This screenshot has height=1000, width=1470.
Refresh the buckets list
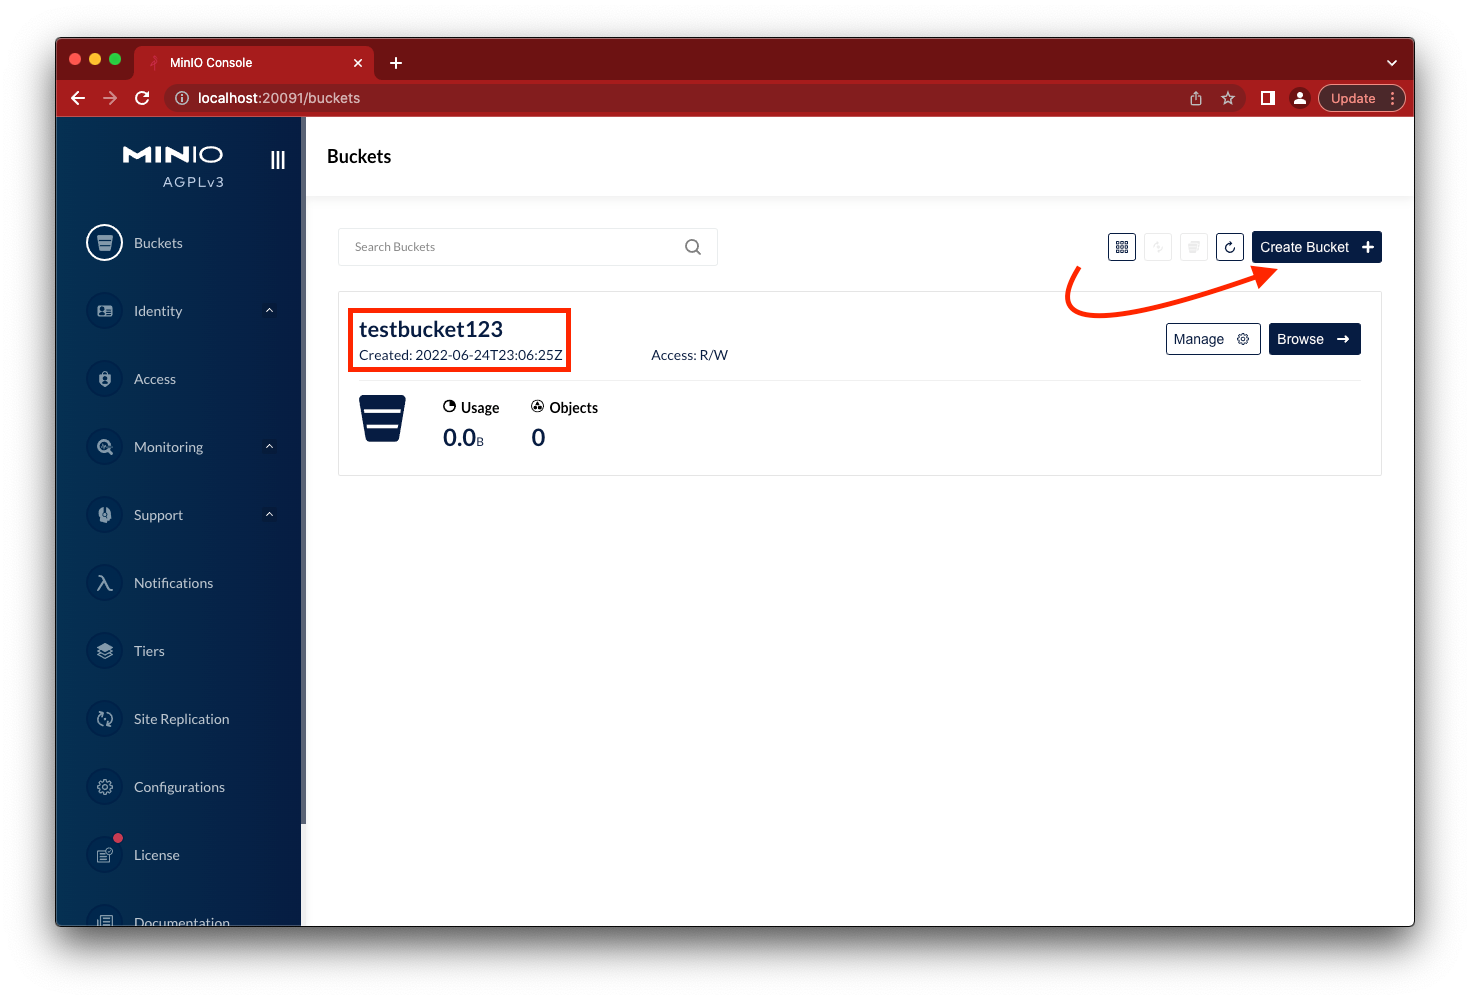coord(1230,247)
